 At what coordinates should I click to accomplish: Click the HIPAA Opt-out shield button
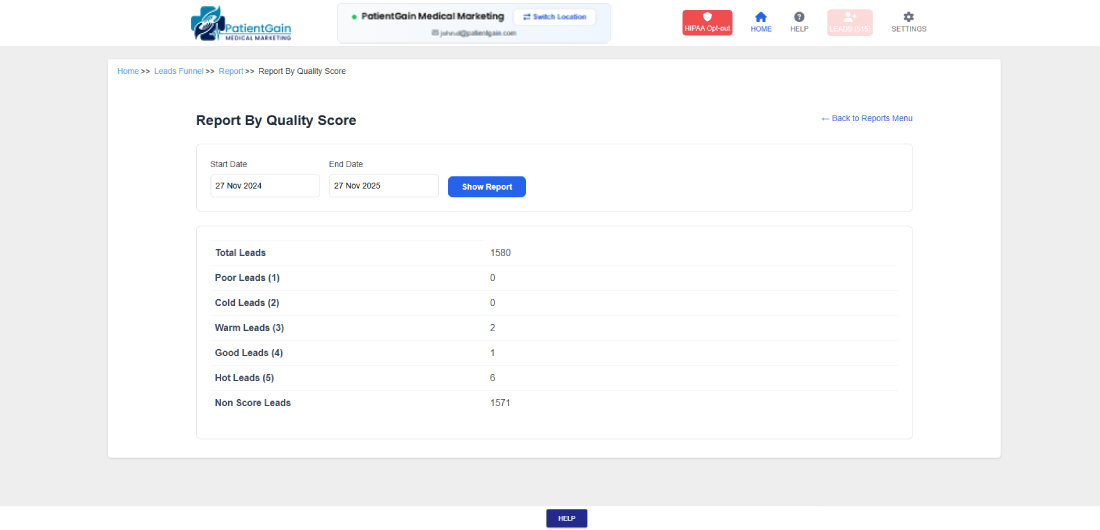tap(707, 22)
